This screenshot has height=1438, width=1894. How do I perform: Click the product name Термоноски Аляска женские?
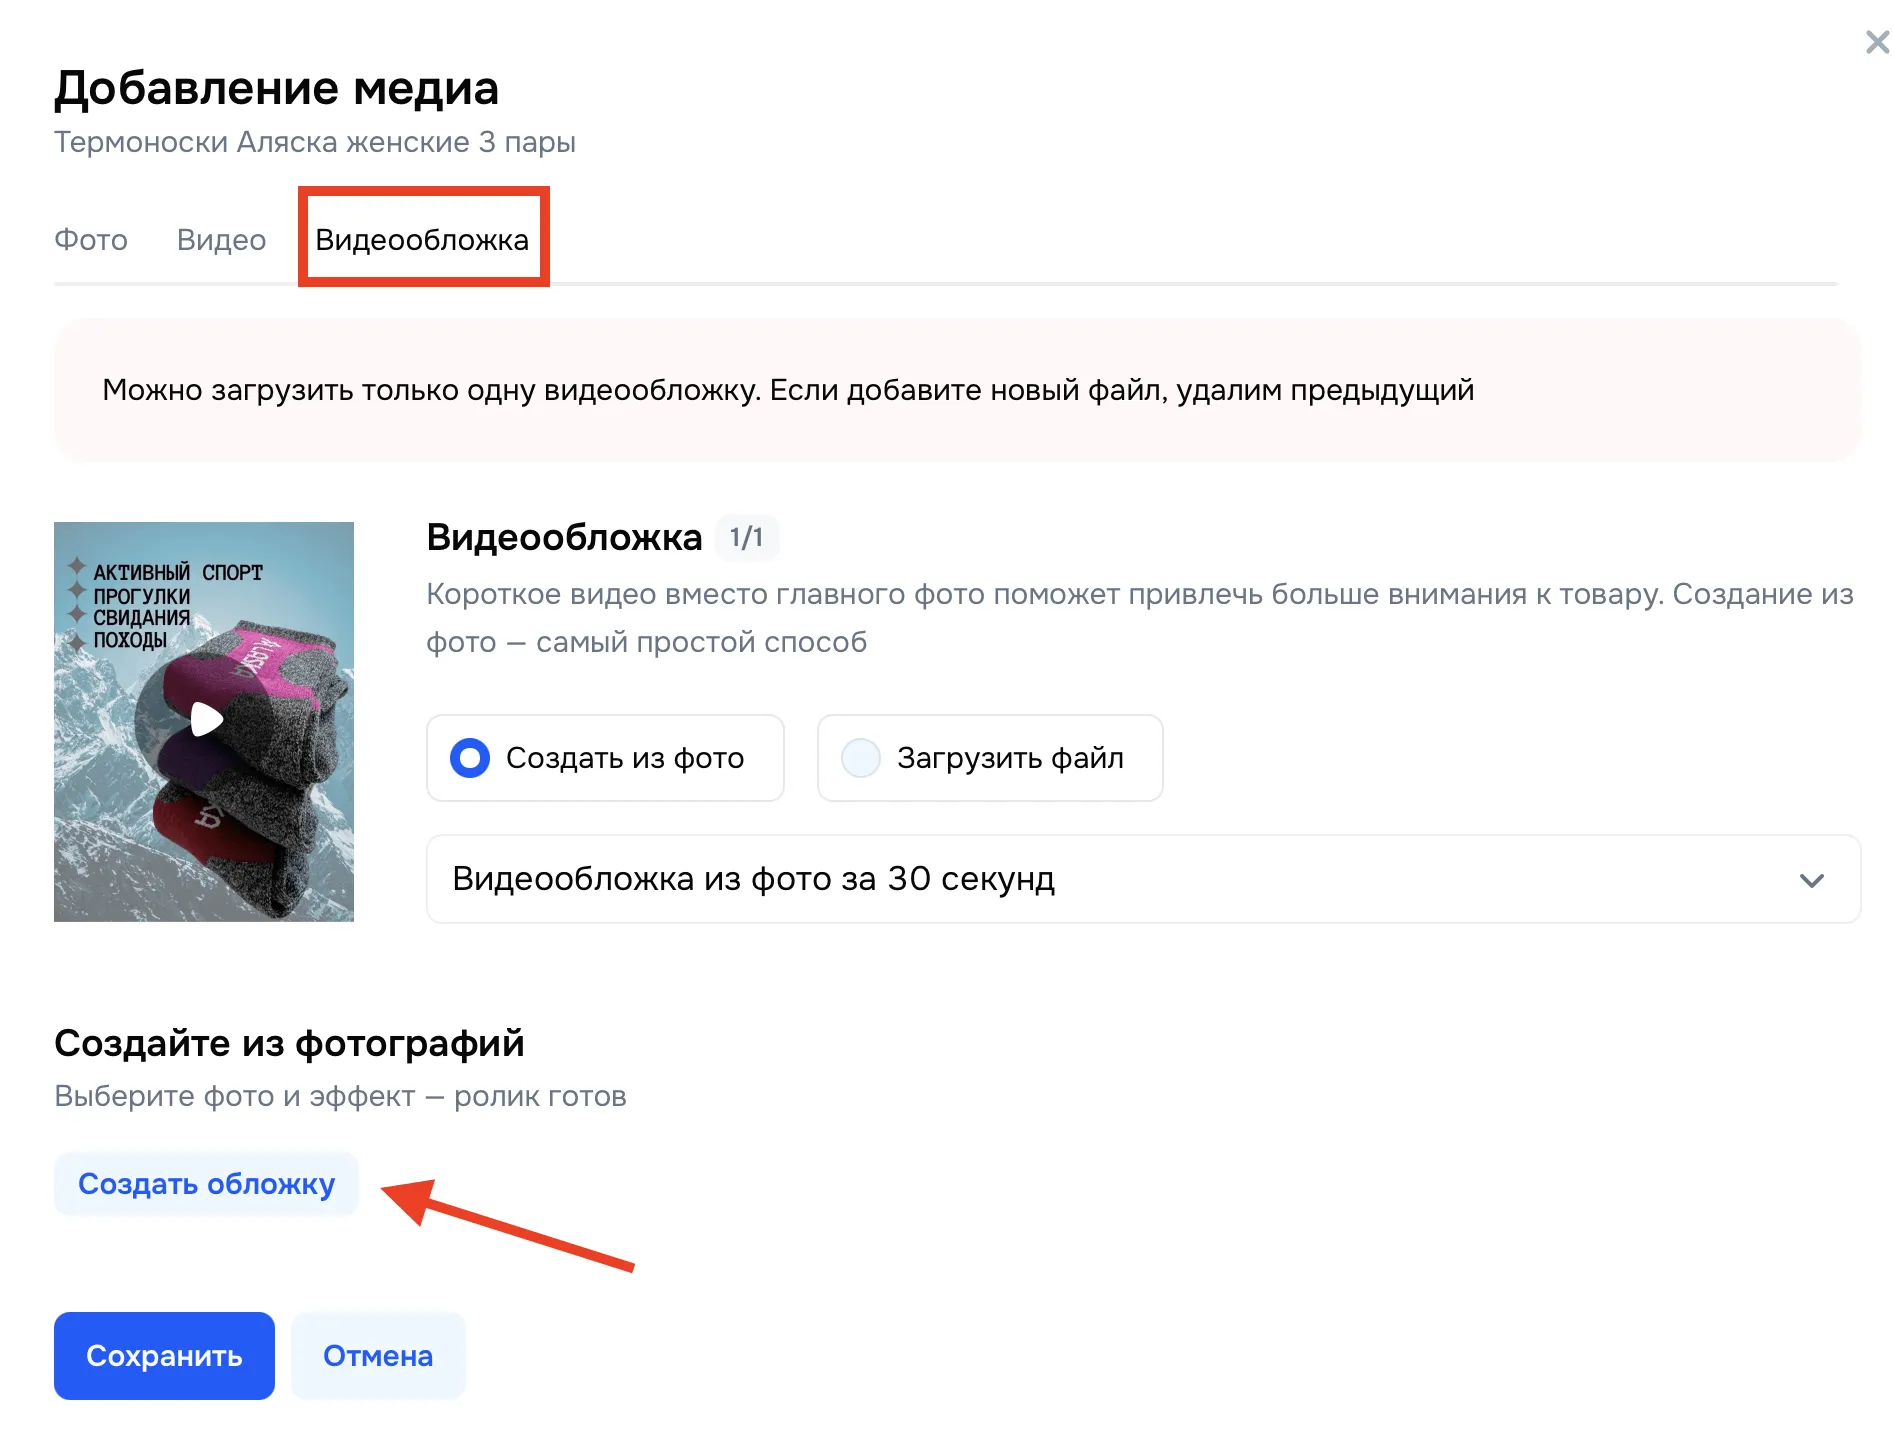pyautogui.click(x=314, y=142)
